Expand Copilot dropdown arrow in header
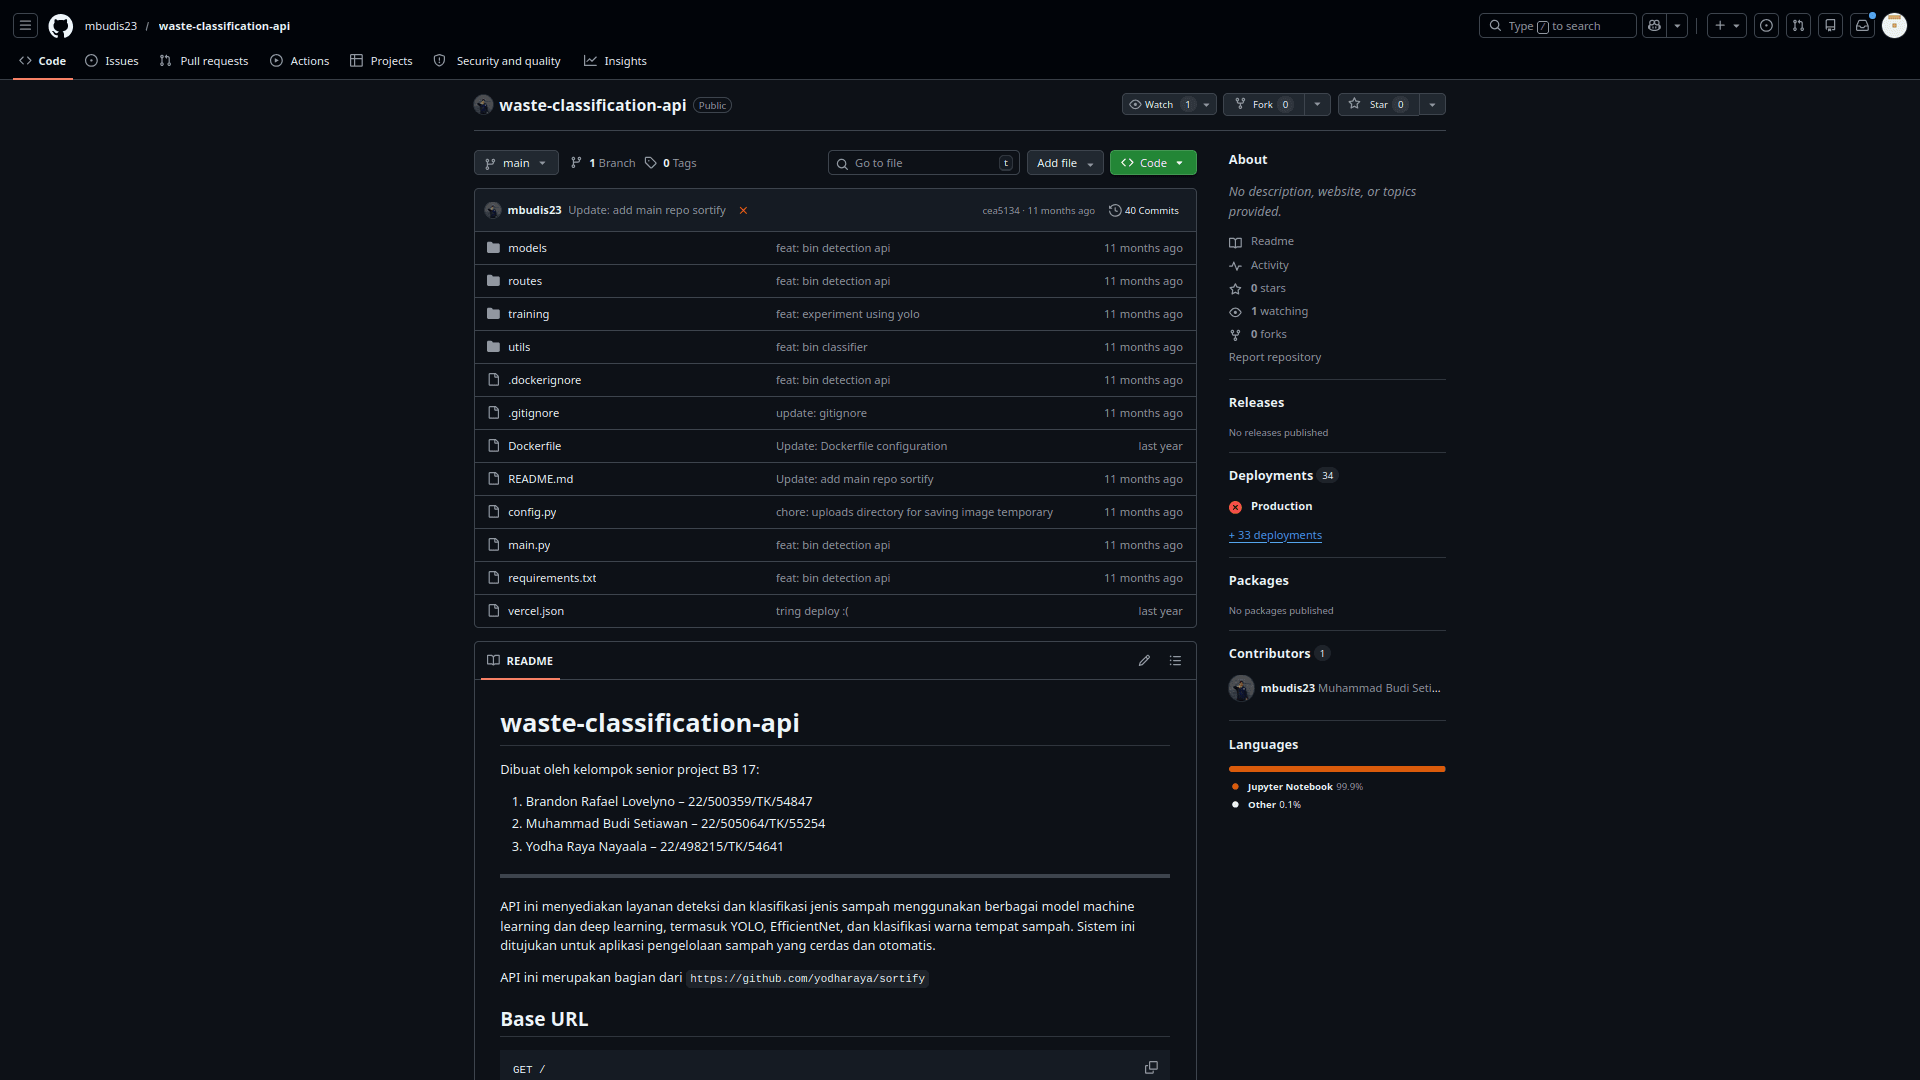1920x1080 pixels. point(1678,26)
